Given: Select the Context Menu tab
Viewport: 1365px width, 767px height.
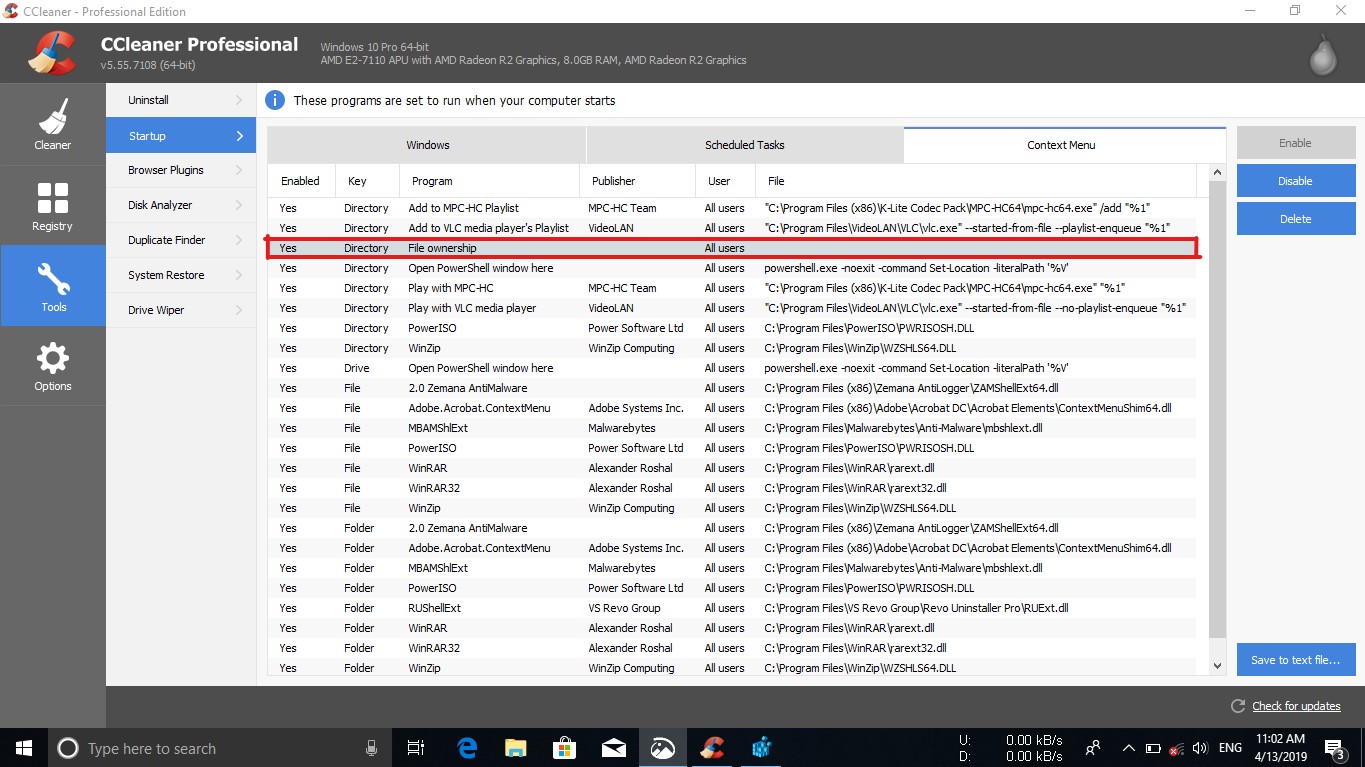Looking at the screenshot, I should pos(1064,145).
